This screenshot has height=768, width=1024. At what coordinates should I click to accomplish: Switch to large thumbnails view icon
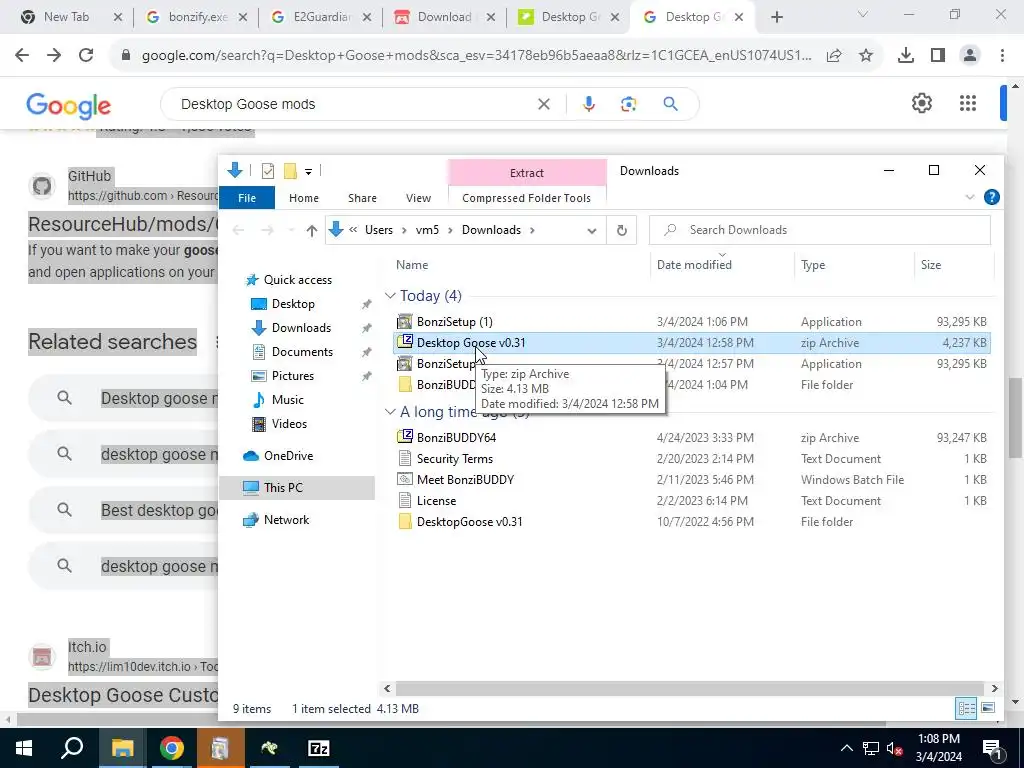point(987,709)
